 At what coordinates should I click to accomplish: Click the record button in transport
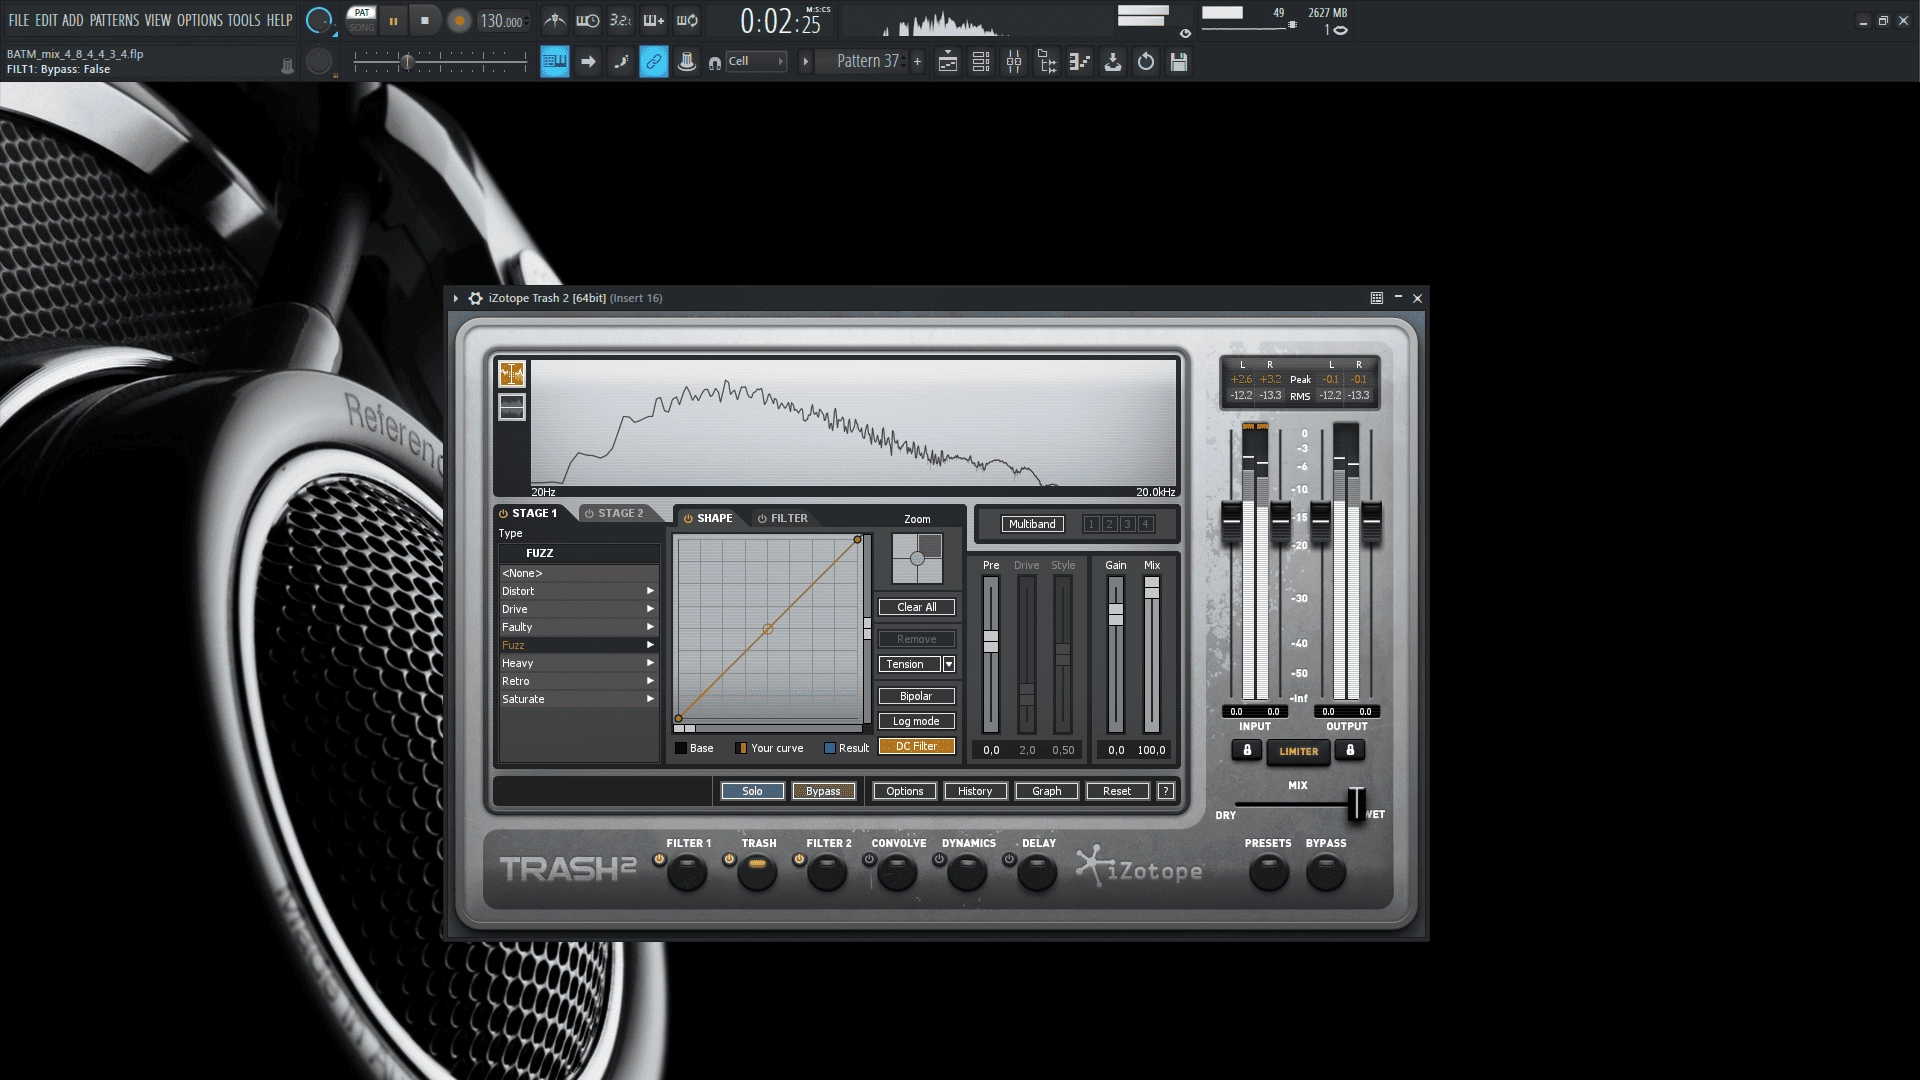pyautogui.click(x=459, y=20)
